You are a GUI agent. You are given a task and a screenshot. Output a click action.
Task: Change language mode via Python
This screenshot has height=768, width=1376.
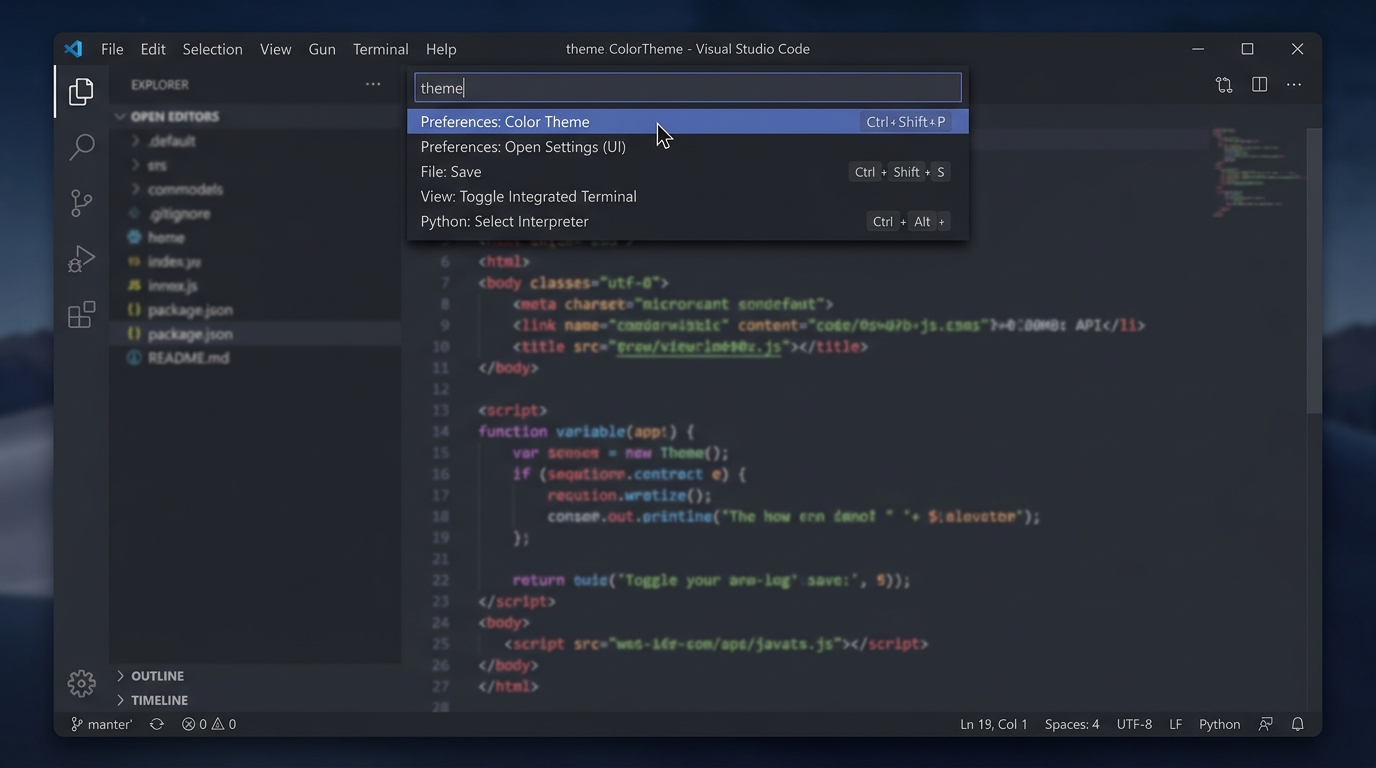[x=1219, y=724]
